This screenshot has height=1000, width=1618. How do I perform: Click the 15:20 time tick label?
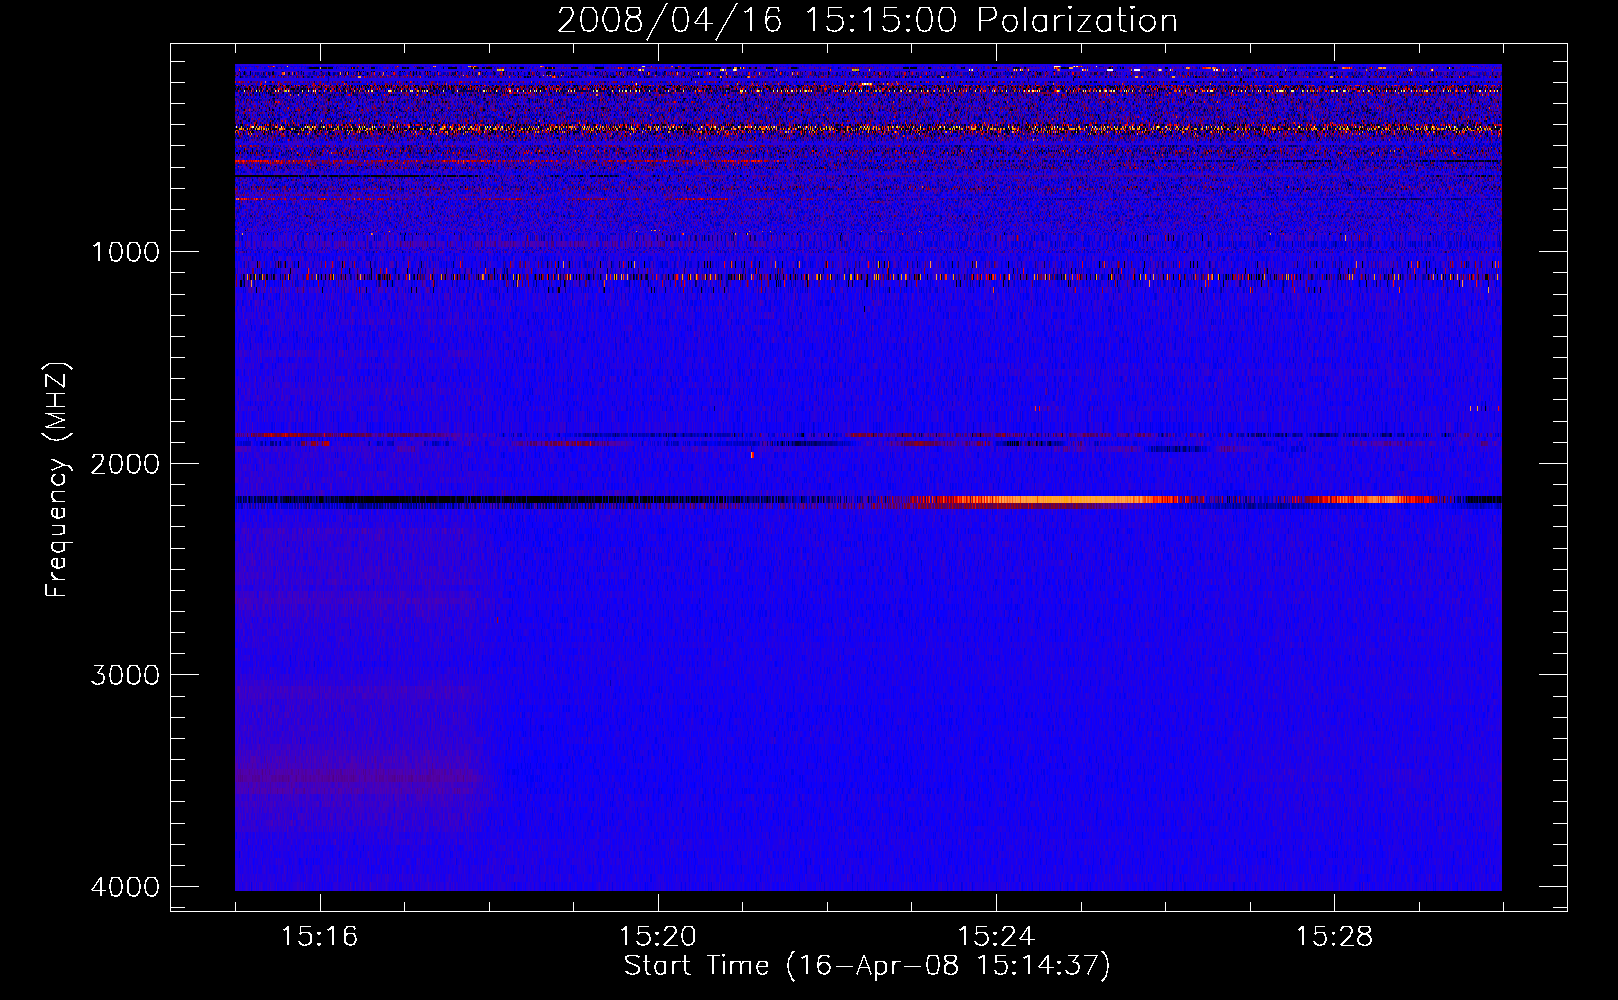coord(657,937)
